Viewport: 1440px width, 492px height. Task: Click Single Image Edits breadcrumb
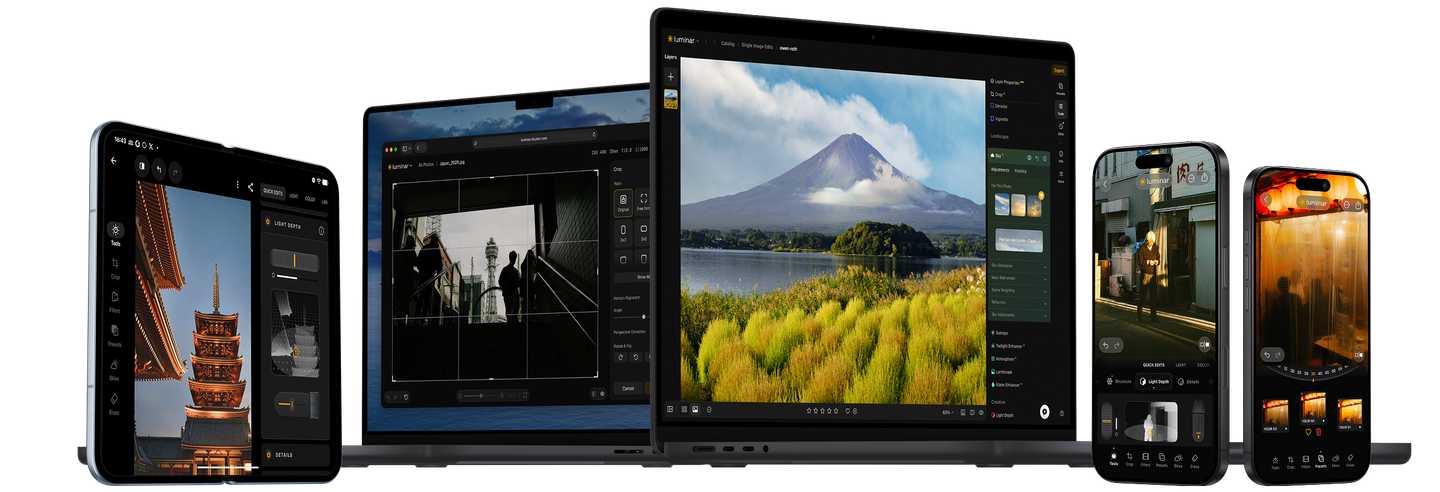[755, 47]
